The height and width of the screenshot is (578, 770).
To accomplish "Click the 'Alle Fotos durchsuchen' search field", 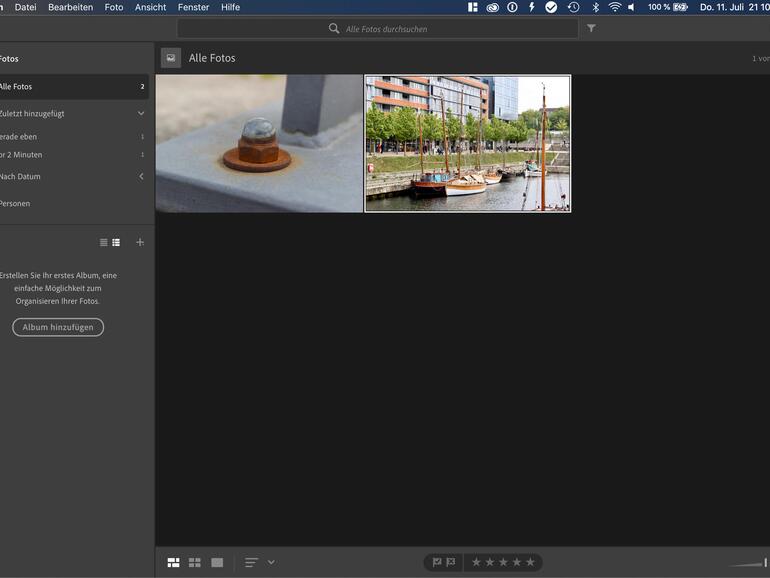I will (x=378, y=29).
